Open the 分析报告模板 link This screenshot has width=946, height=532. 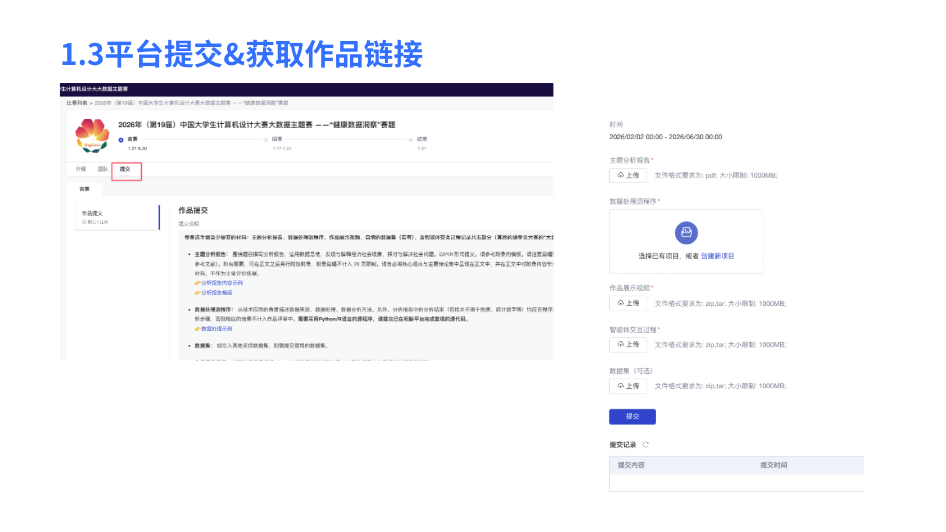(216, 293)
